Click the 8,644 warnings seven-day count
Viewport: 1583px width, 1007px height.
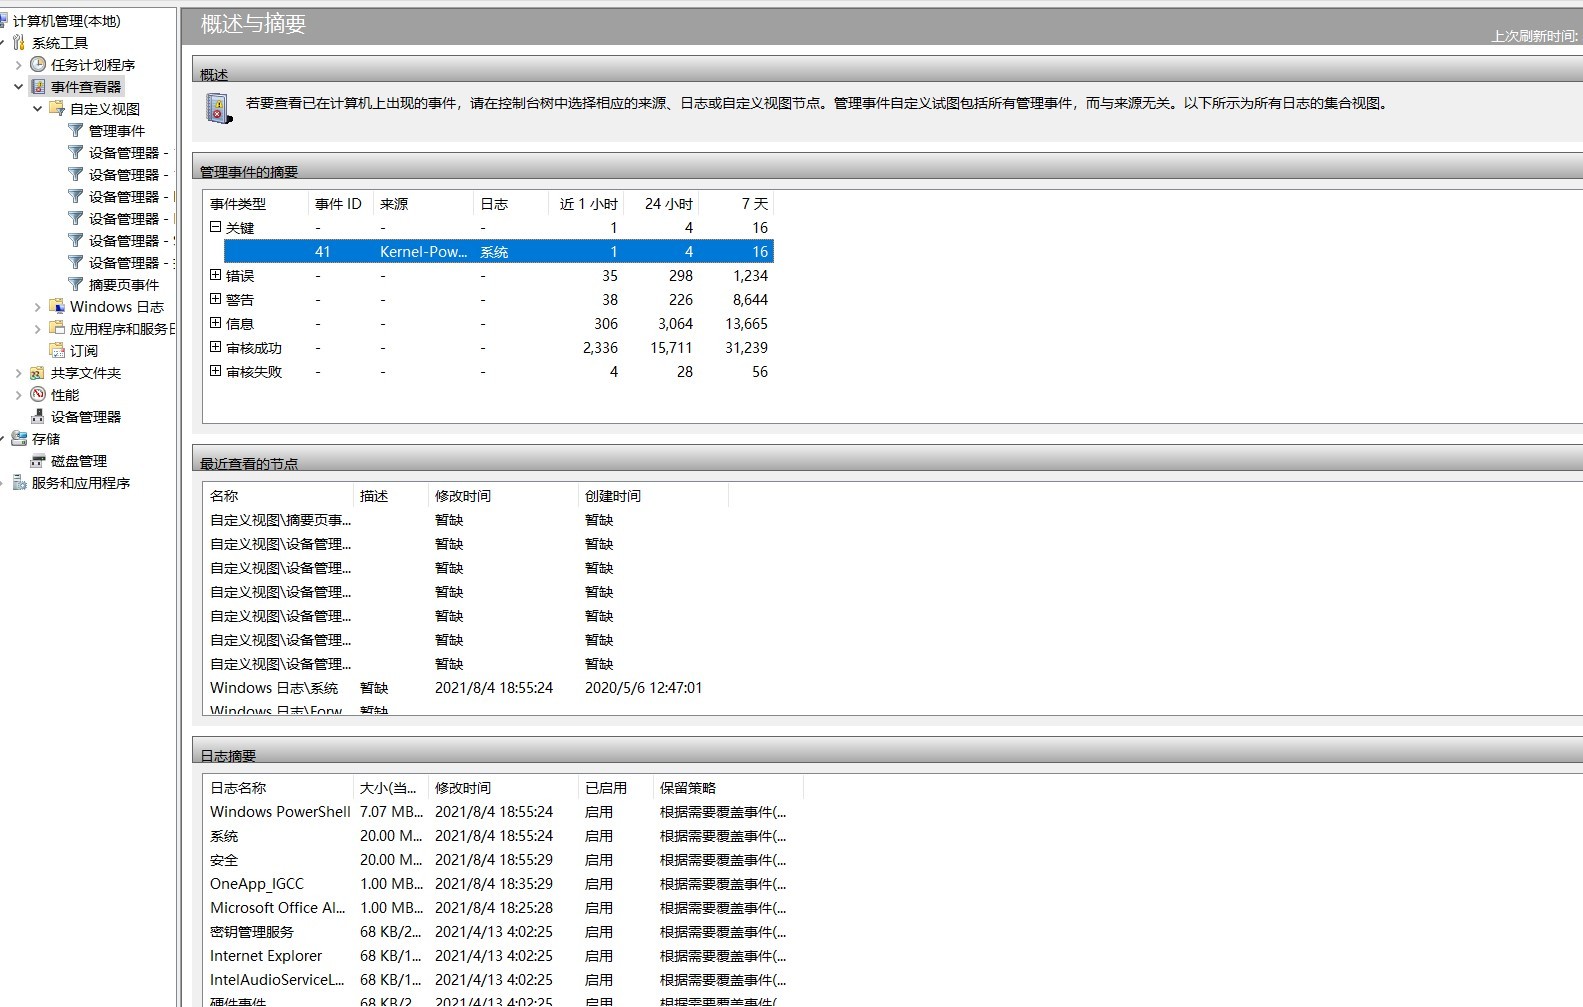(x=750, y=300)
